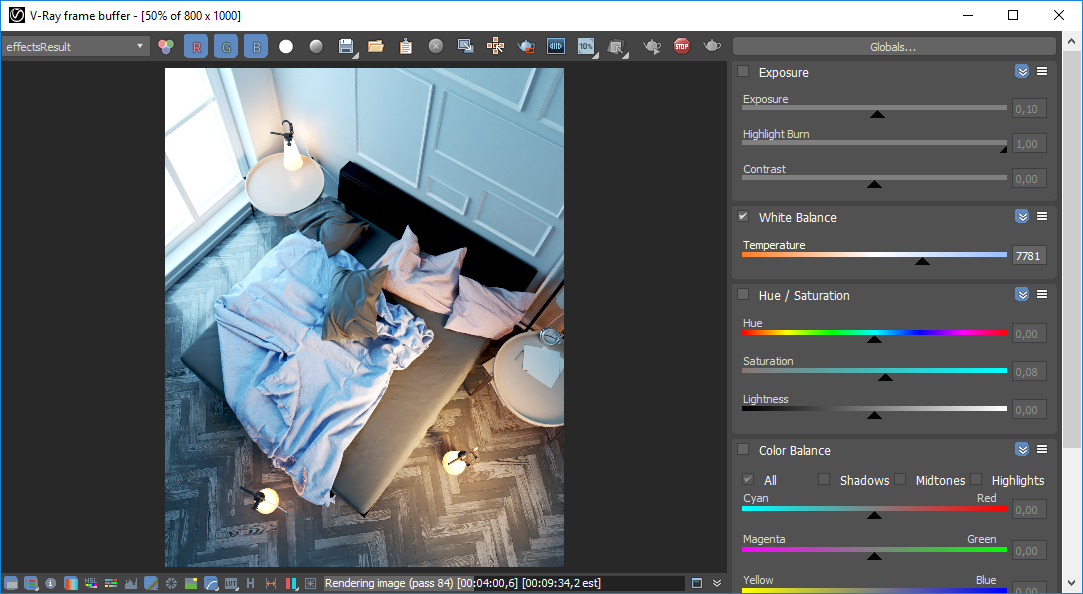Viewport: 1083px width, 594px height.
Task: Enable the Exposure correction
Action: click(x=743, y=72)
